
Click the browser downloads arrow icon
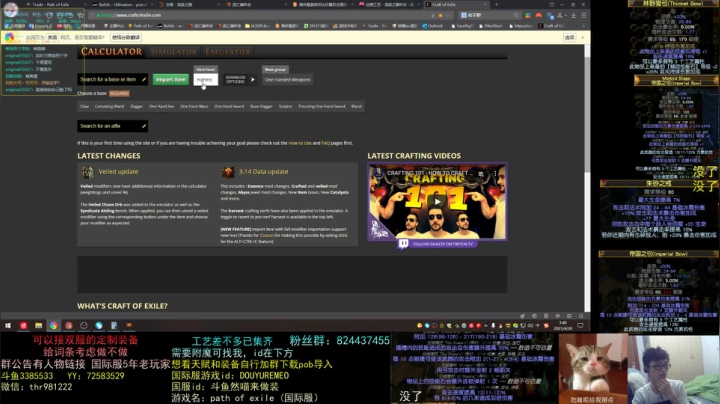click(x=573, y=15)
